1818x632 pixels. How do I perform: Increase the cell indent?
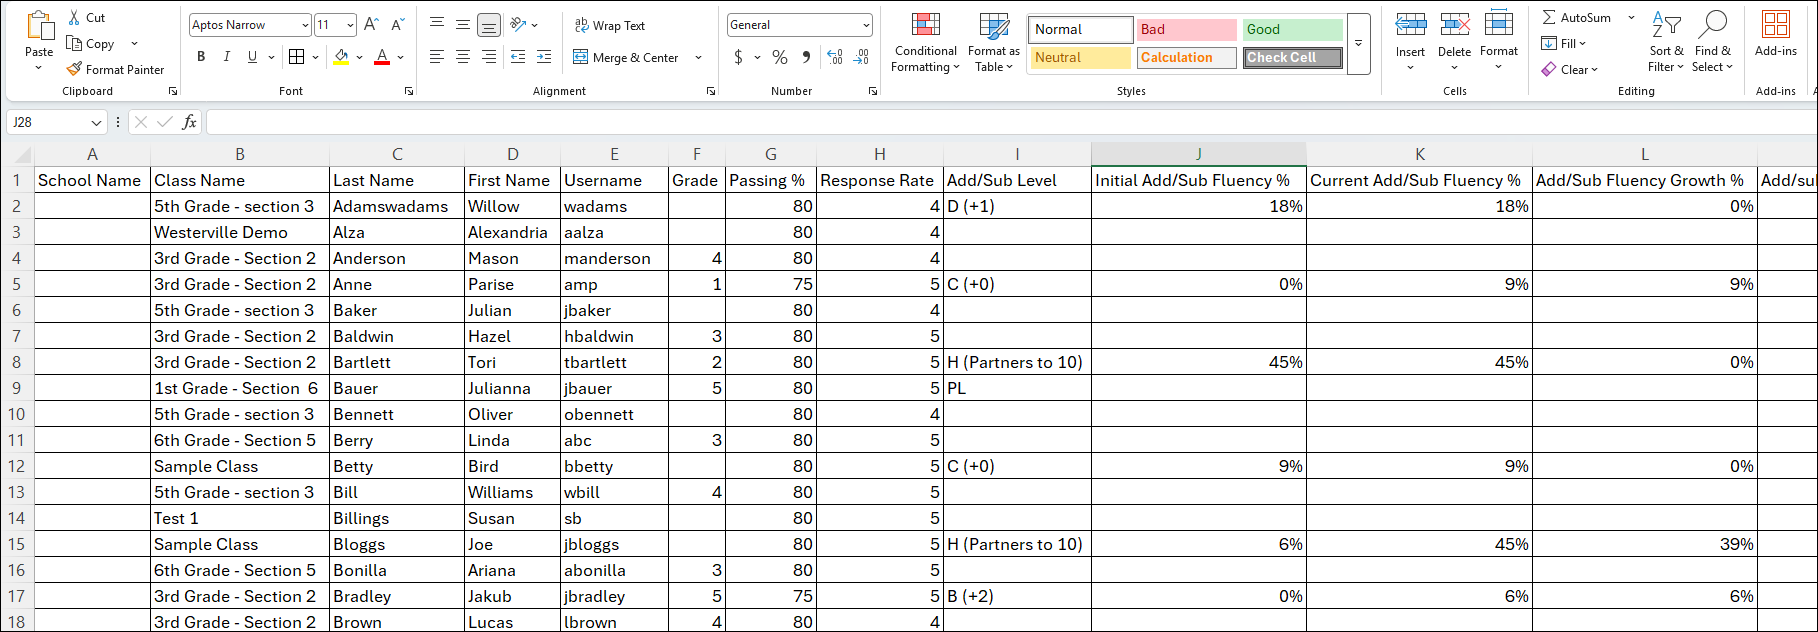[544, 57]
